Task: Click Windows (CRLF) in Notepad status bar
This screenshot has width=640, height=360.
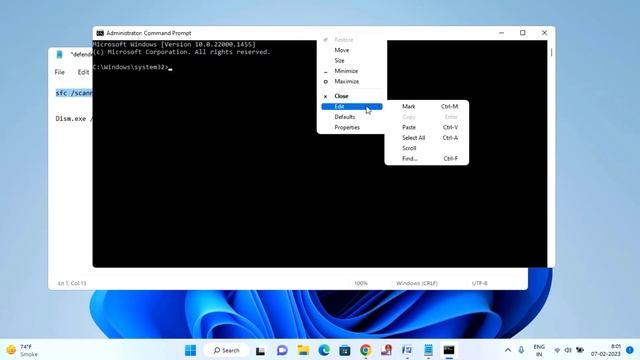Action: click(417, 283)
